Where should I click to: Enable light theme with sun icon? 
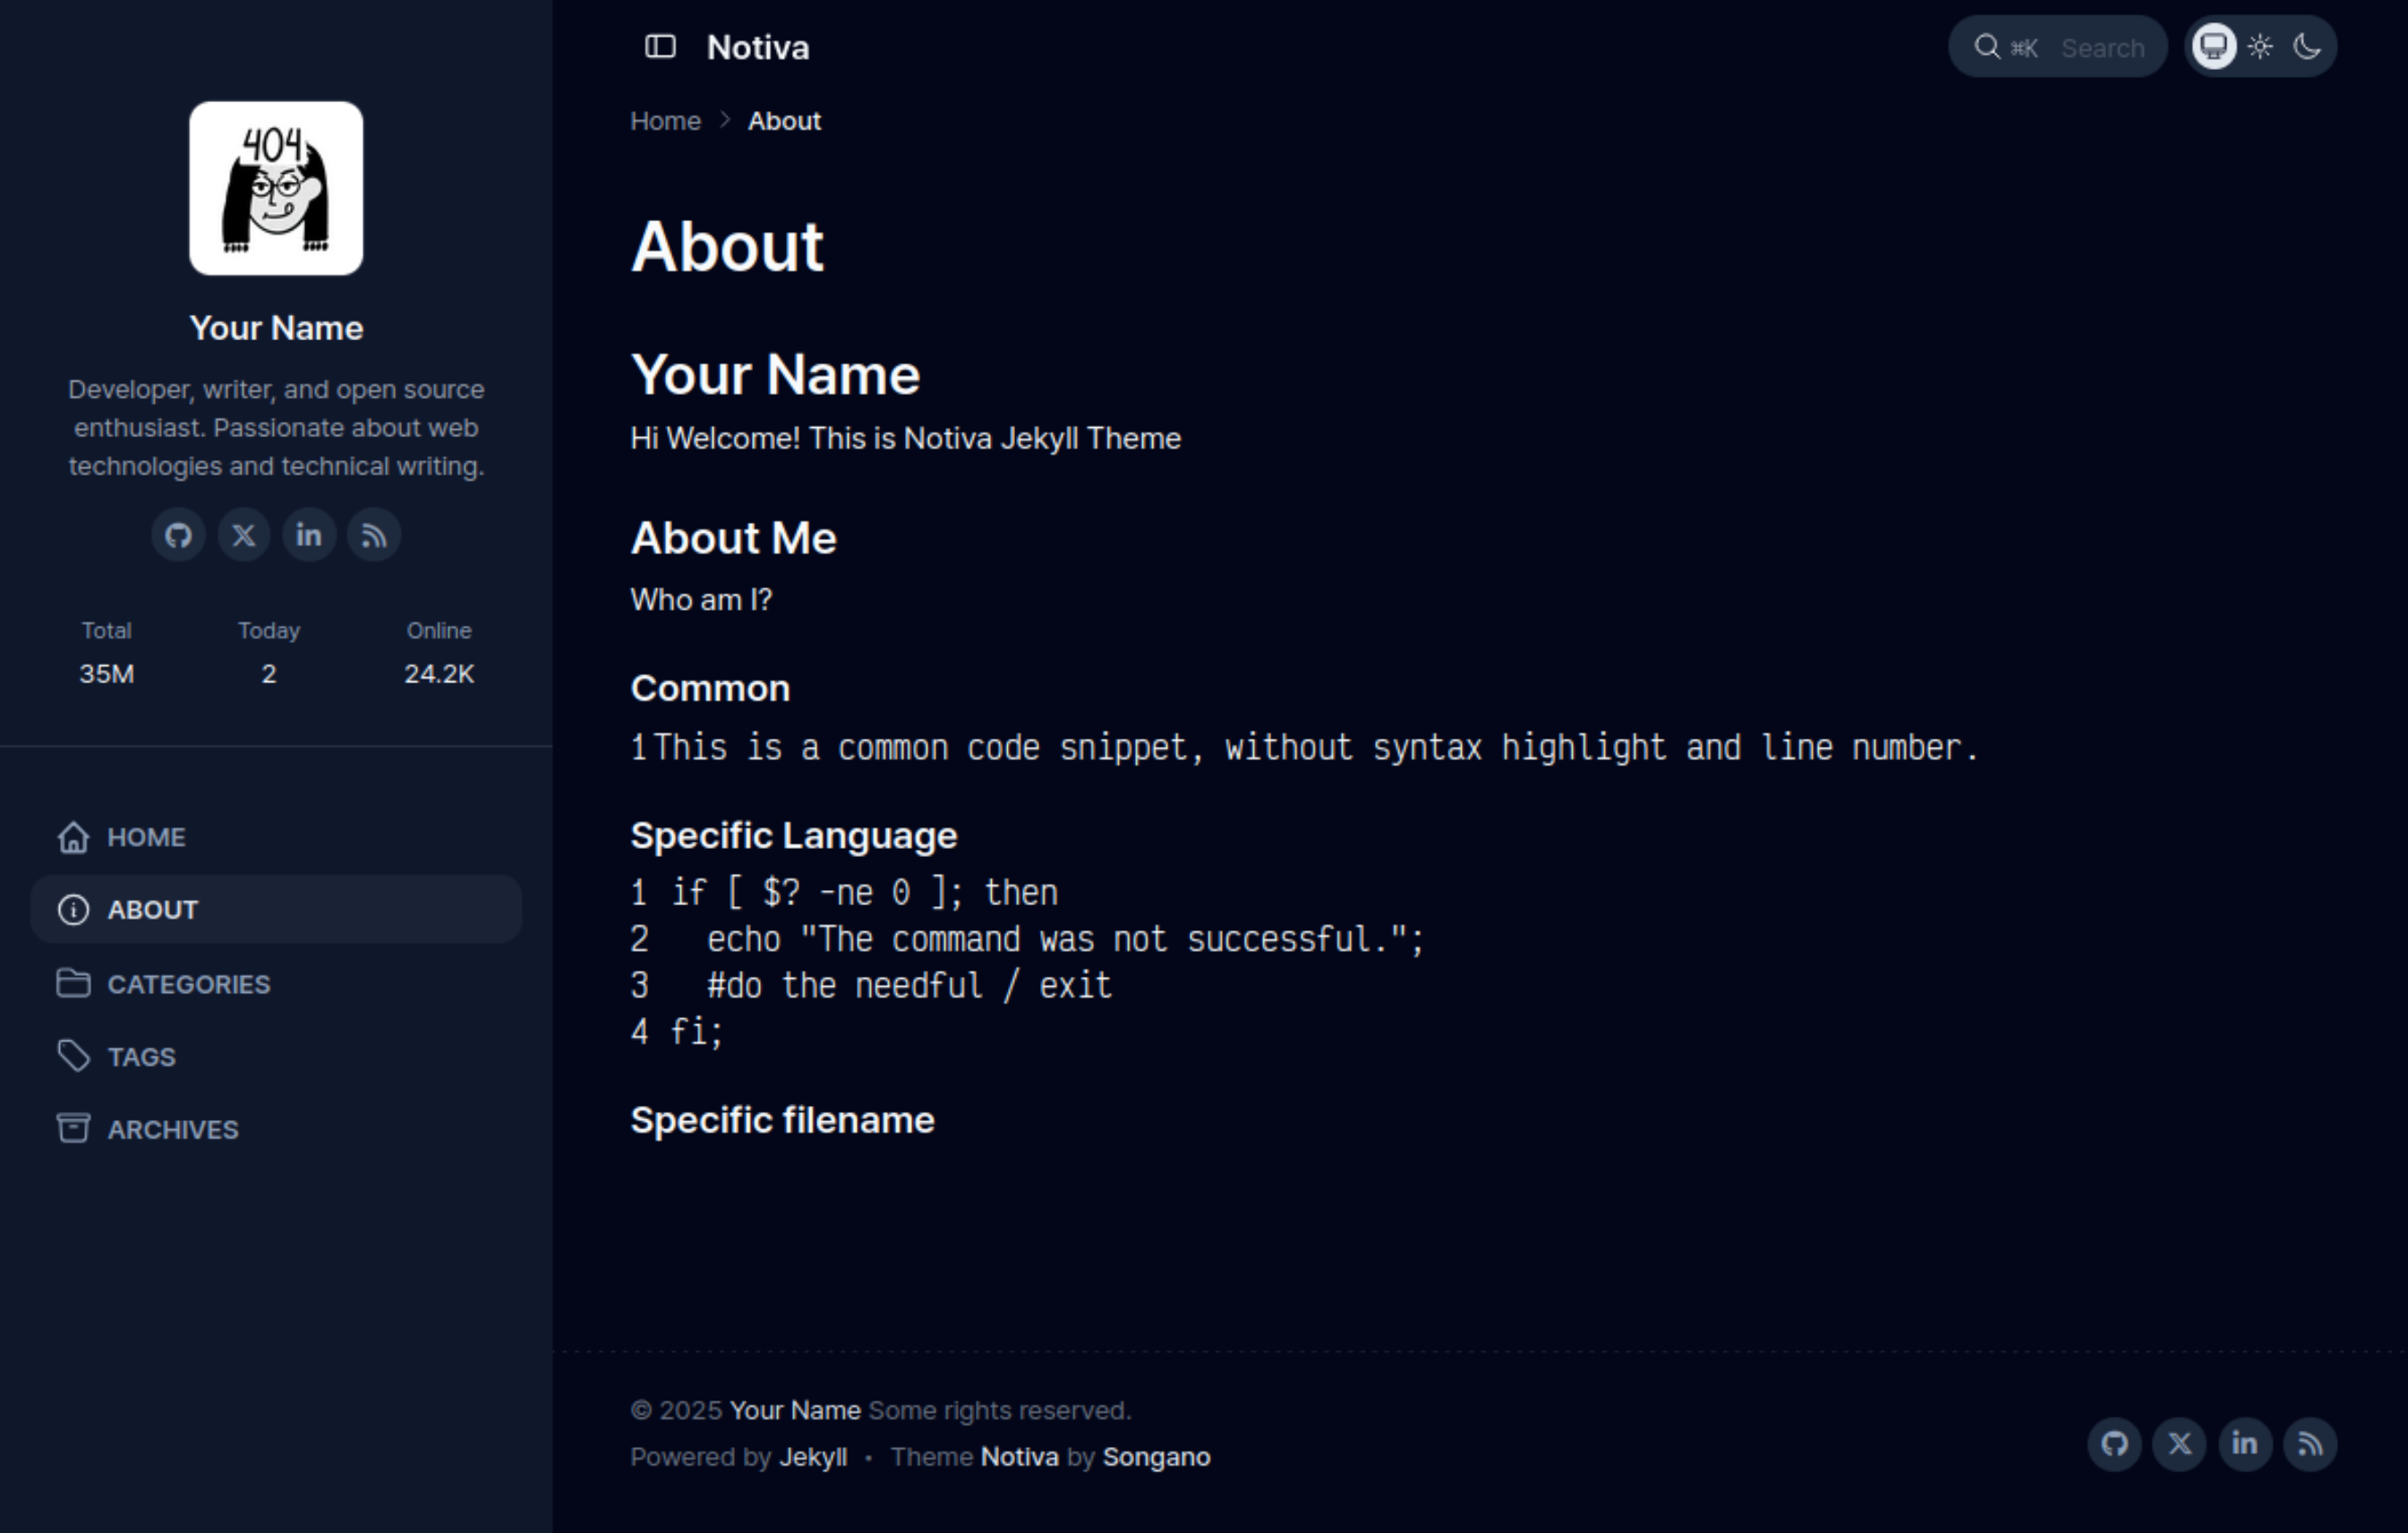pos(2261,47)
